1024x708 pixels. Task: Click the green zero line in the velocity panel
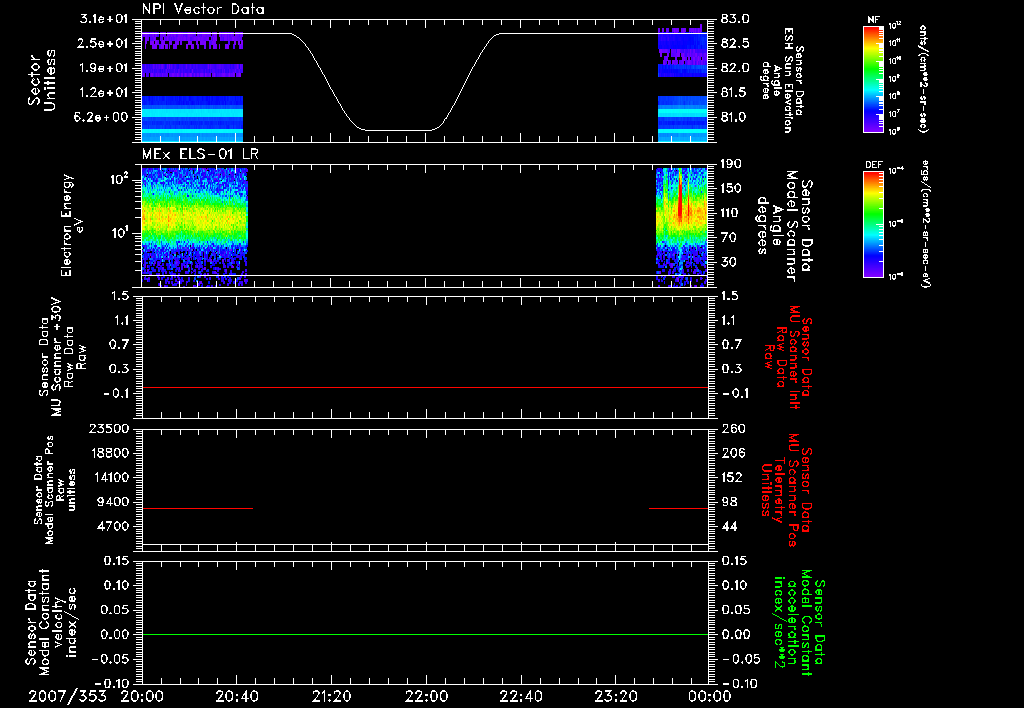424,634
